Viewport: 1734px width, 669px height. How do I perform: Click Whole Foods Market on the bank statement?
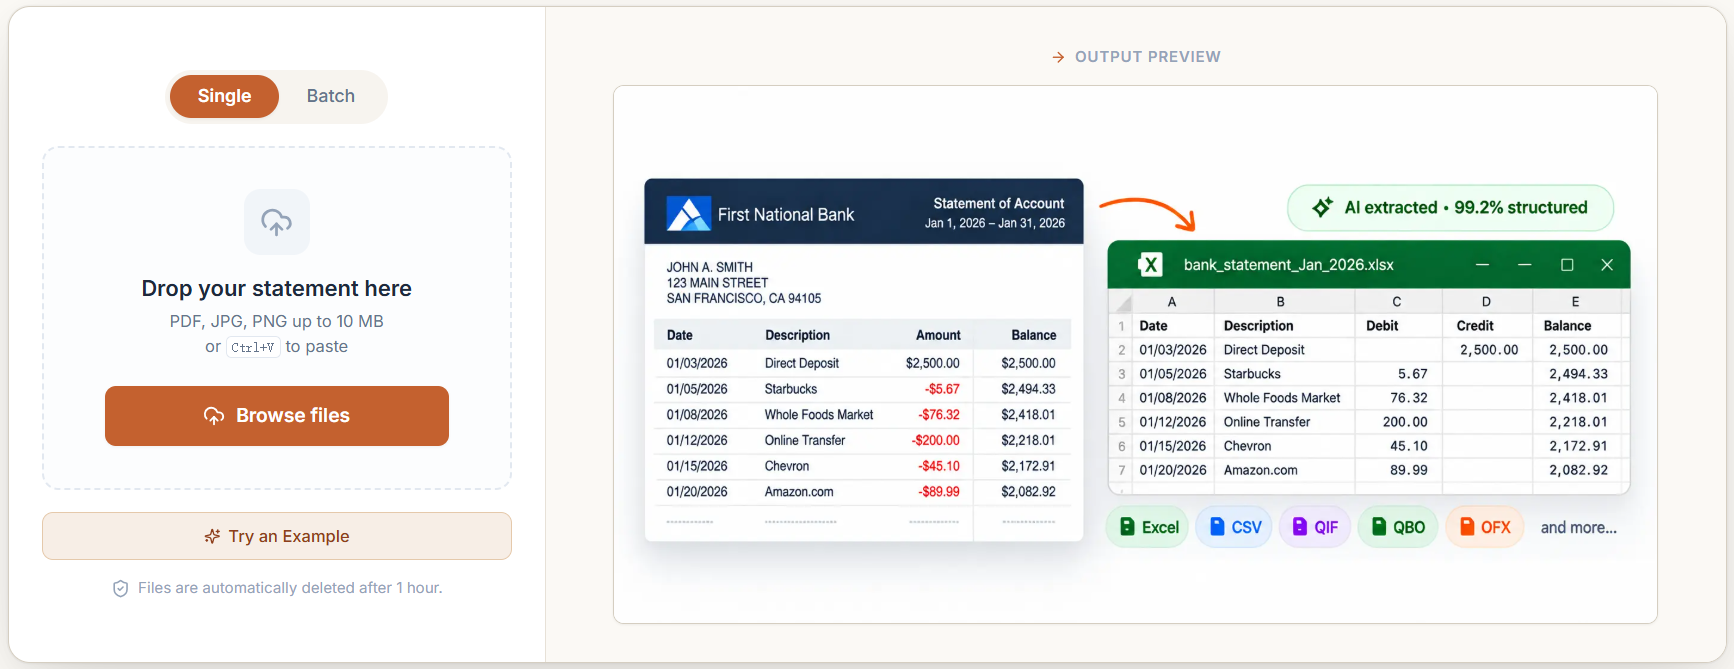click(x=819, y=415)
